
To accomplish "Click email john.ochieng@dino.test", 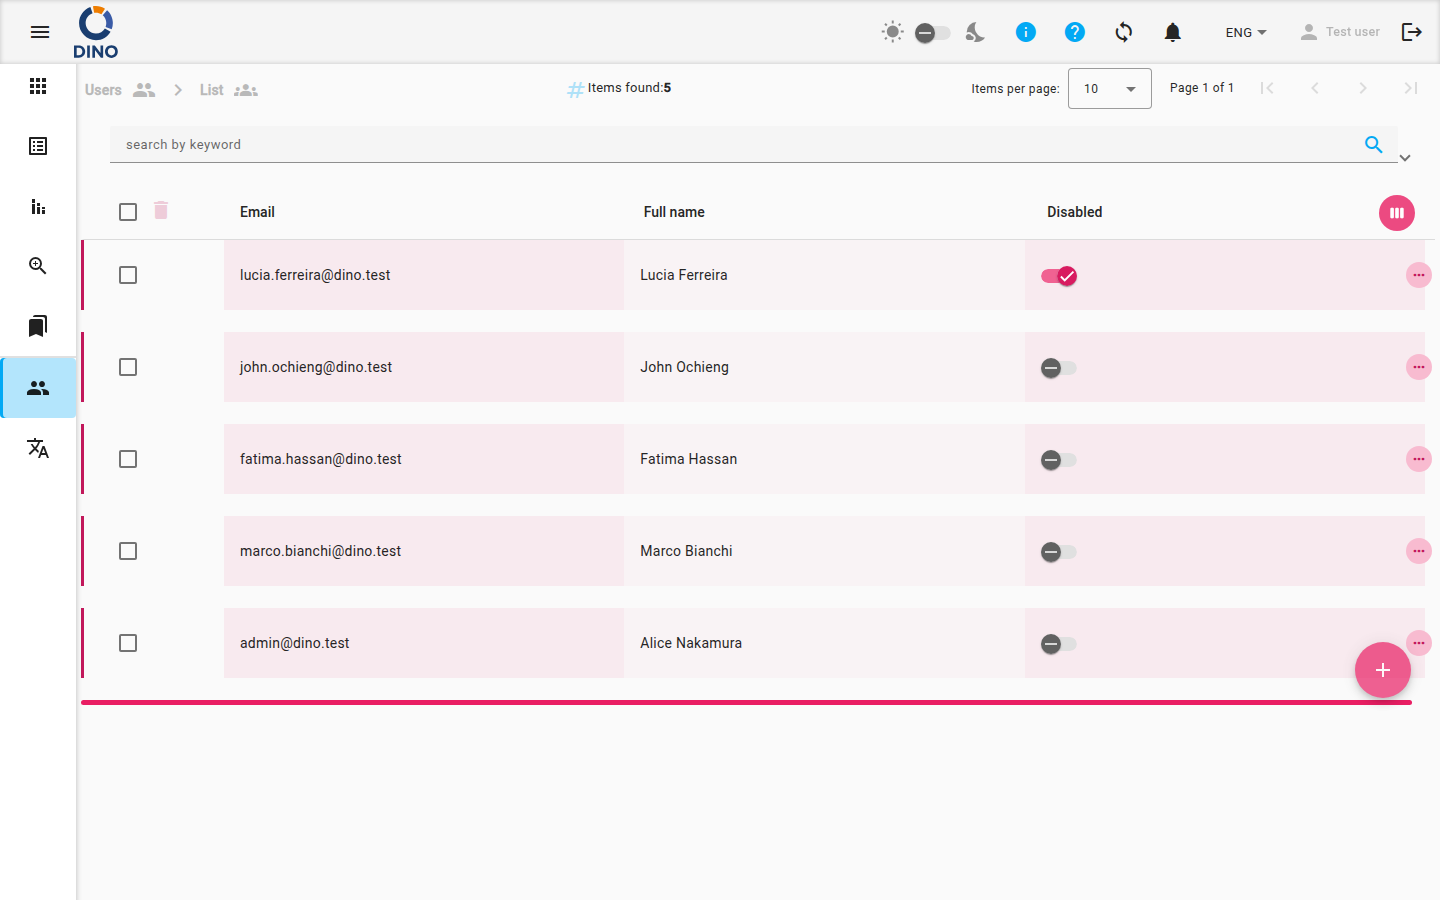I will pos(316,367).
